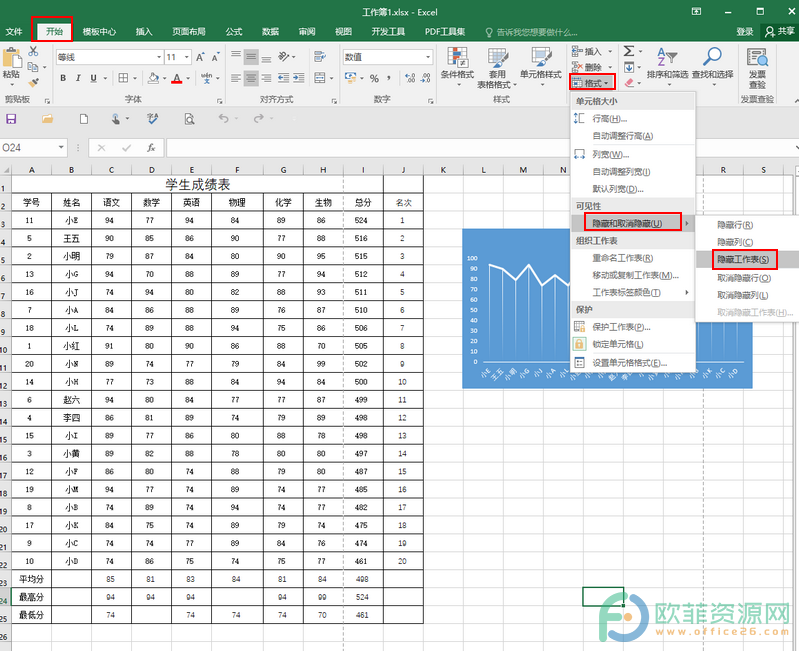Toggle align right
Viewport: 799px width, 651px height.
(x=266, y=78)
